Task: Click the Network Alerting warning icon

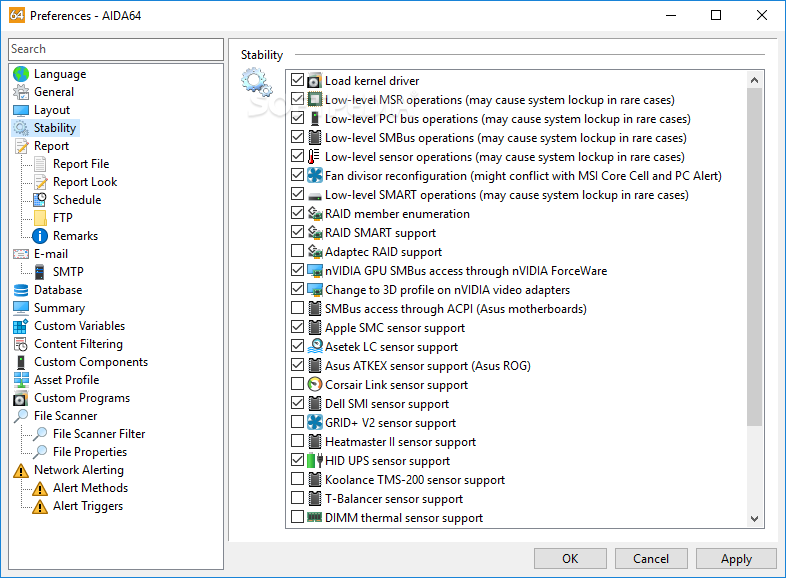Action: pyautogui.click(x=21, y=470)
